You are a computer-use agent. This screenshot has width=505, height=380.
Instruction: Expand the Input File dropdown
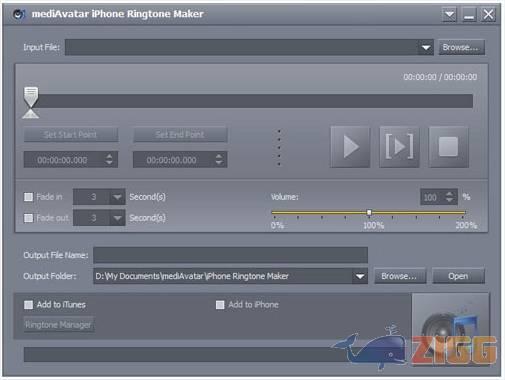(x=426, y=47)
